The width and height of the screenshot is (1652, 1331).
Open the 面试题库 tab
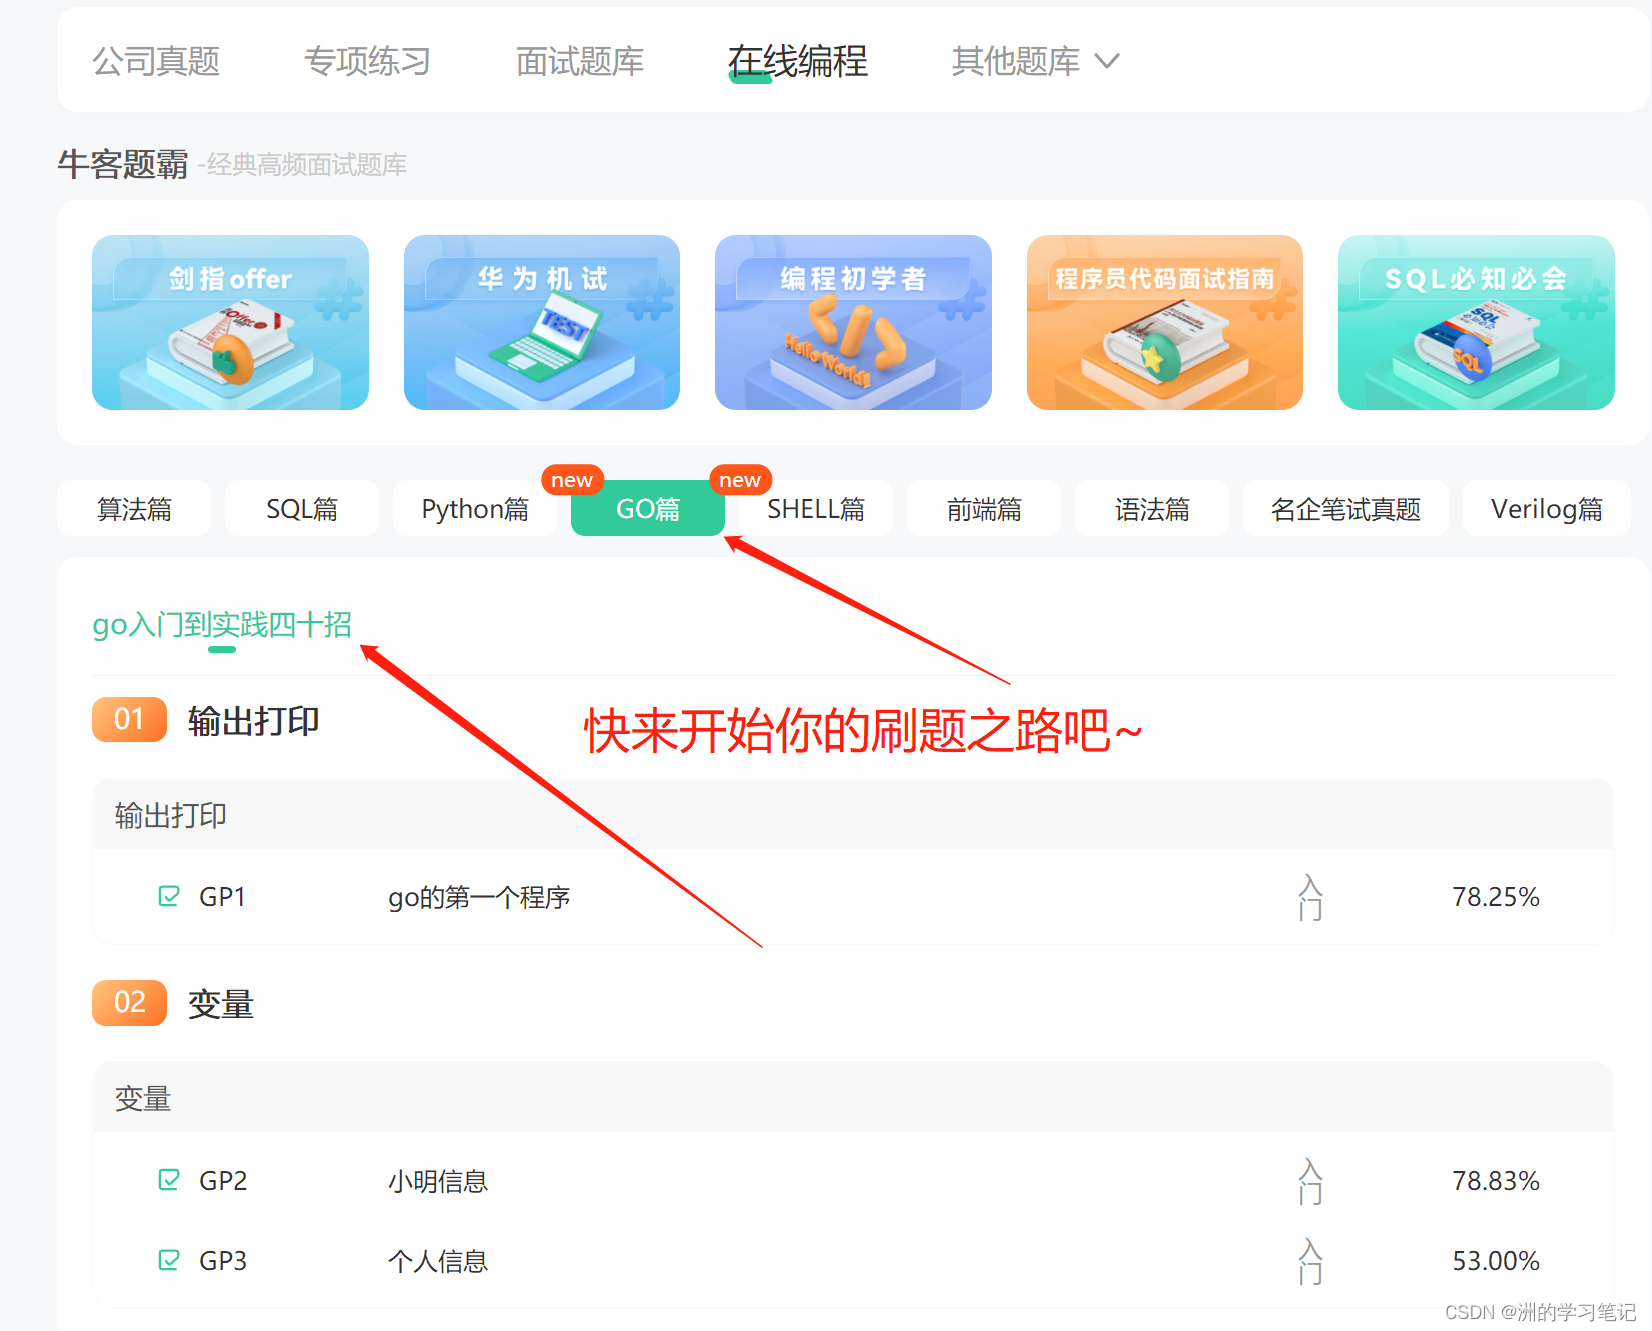[x=580, y=61]
